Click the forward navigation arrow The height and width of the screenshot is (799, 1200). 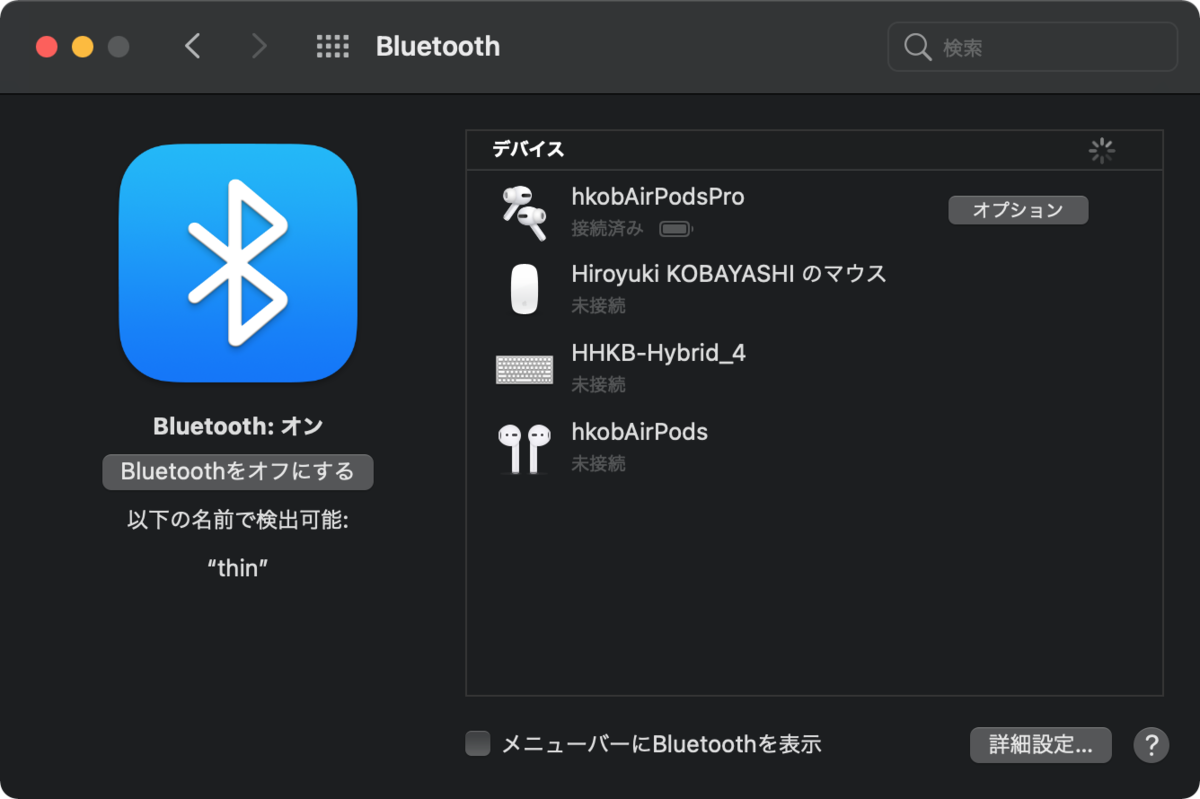(x=259, y=46)
